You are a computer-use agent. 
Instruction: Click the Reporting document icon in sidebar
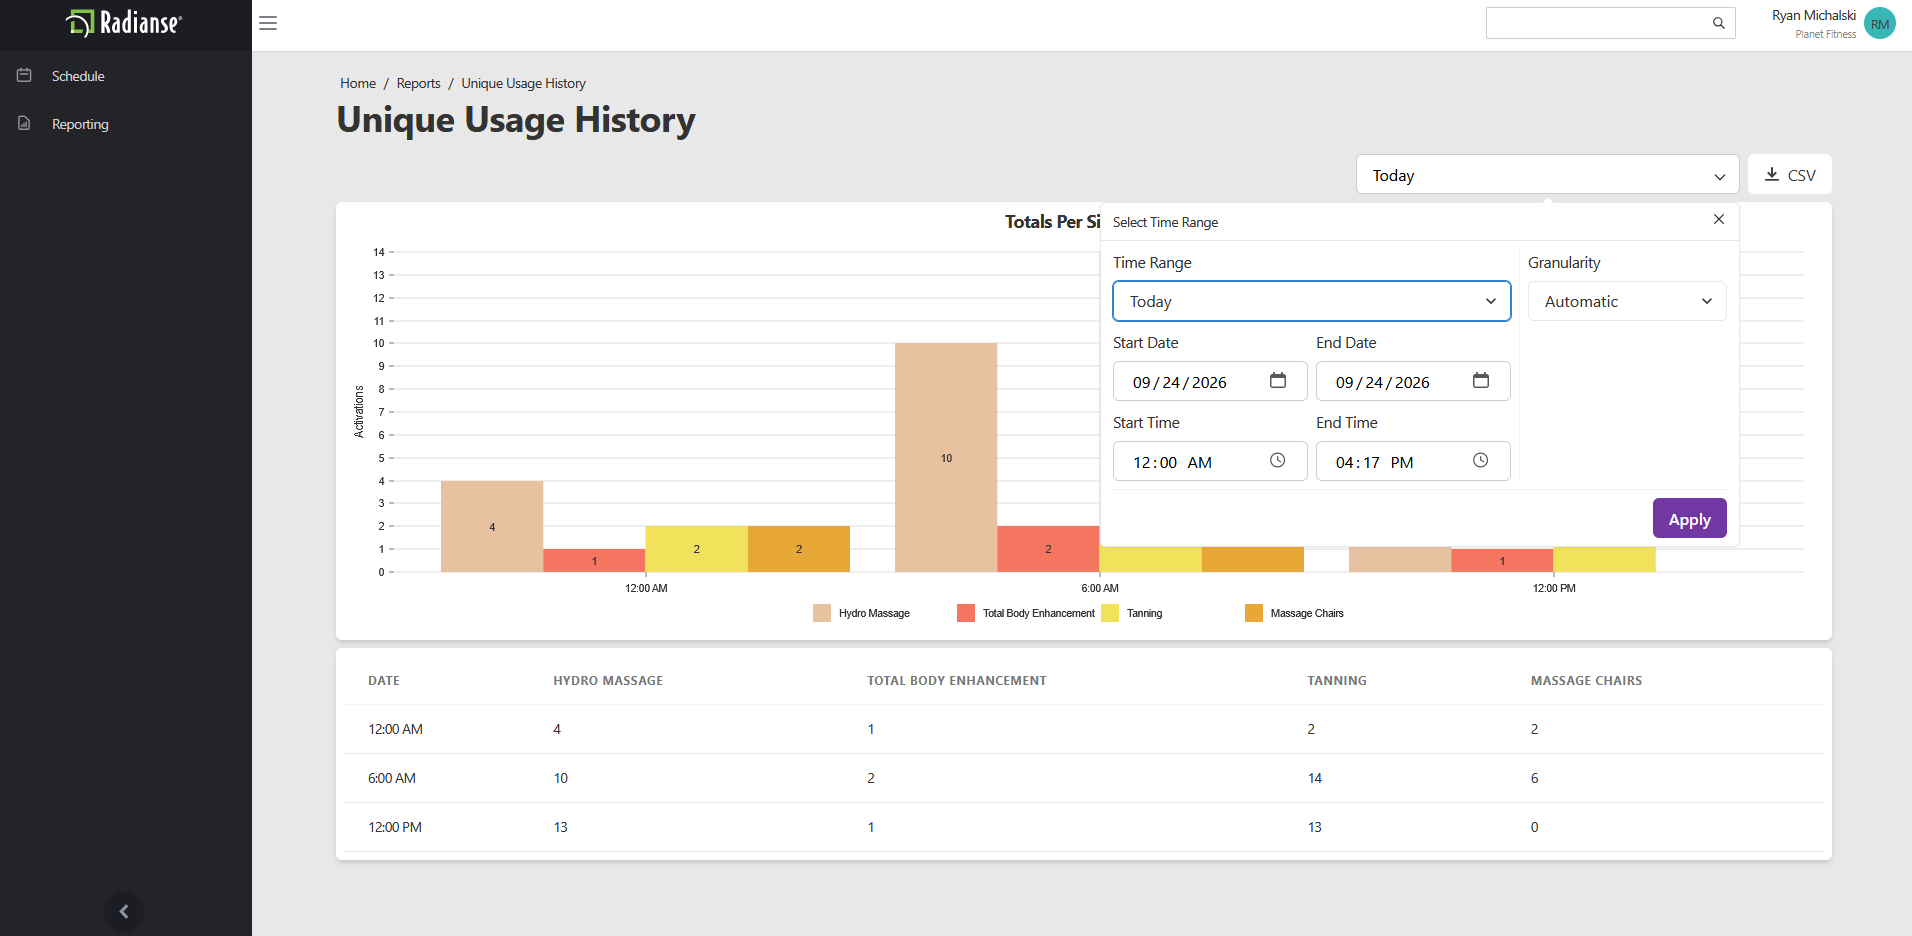click(x=24, y=123)
